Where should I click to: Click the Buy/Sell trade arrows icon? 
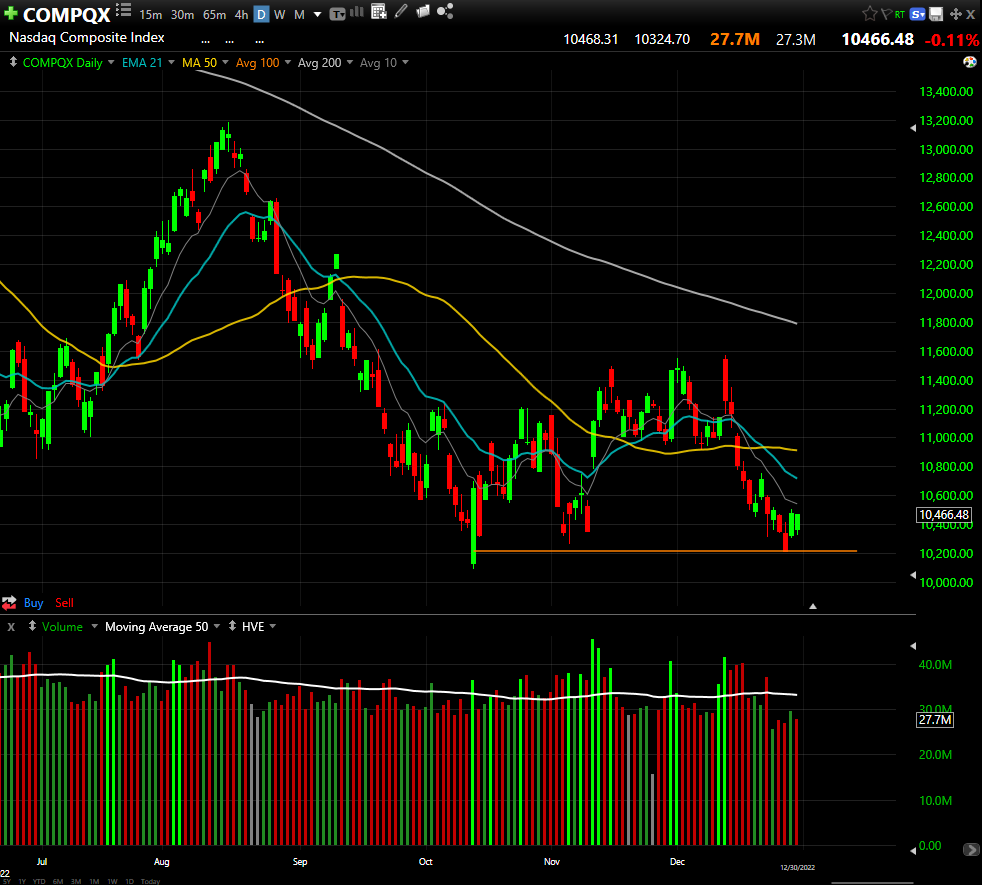(9, 603)
